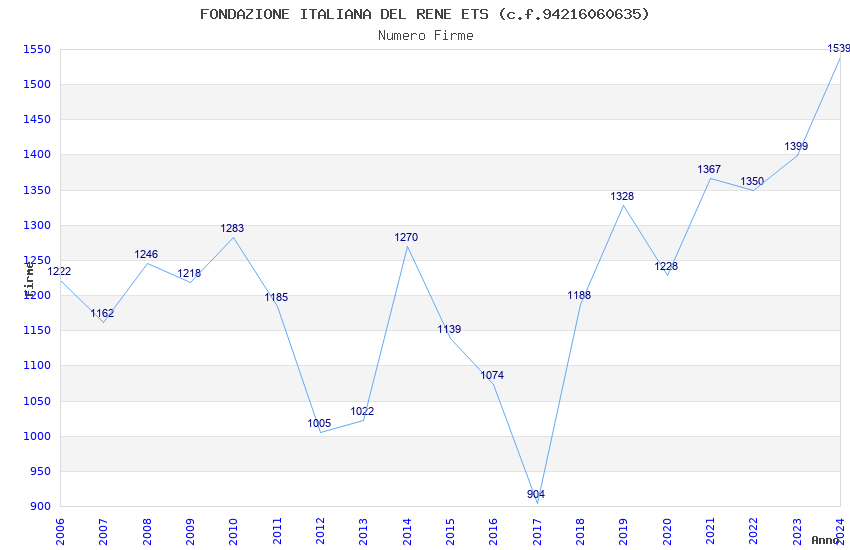Click the x-axis year 2009

click(190, 532)
